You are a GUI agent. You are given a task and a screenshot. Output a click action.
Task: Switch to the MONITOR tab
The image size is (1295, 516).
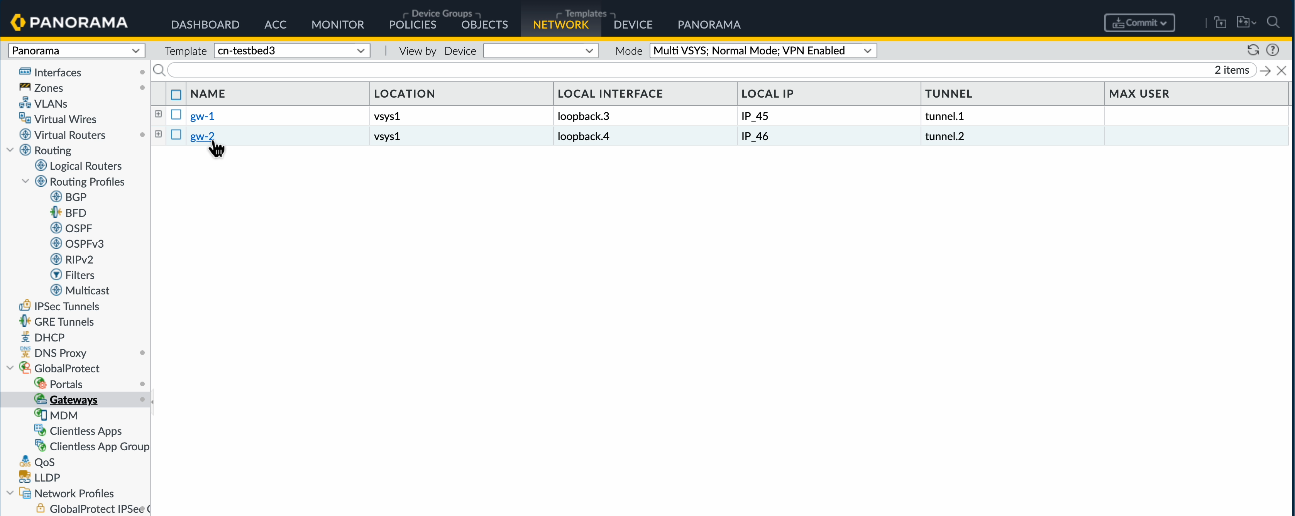[337, 24]
